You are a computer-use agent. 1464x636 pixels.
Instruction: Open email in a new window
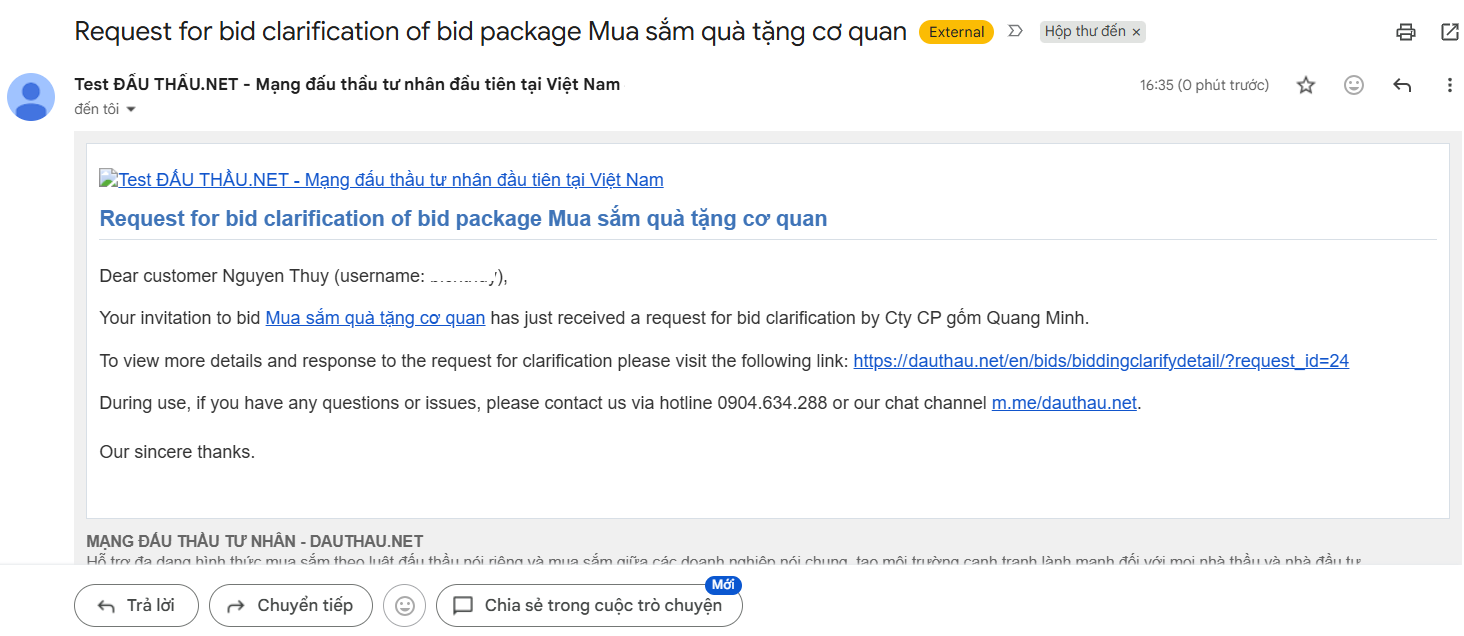(1450, 32)
